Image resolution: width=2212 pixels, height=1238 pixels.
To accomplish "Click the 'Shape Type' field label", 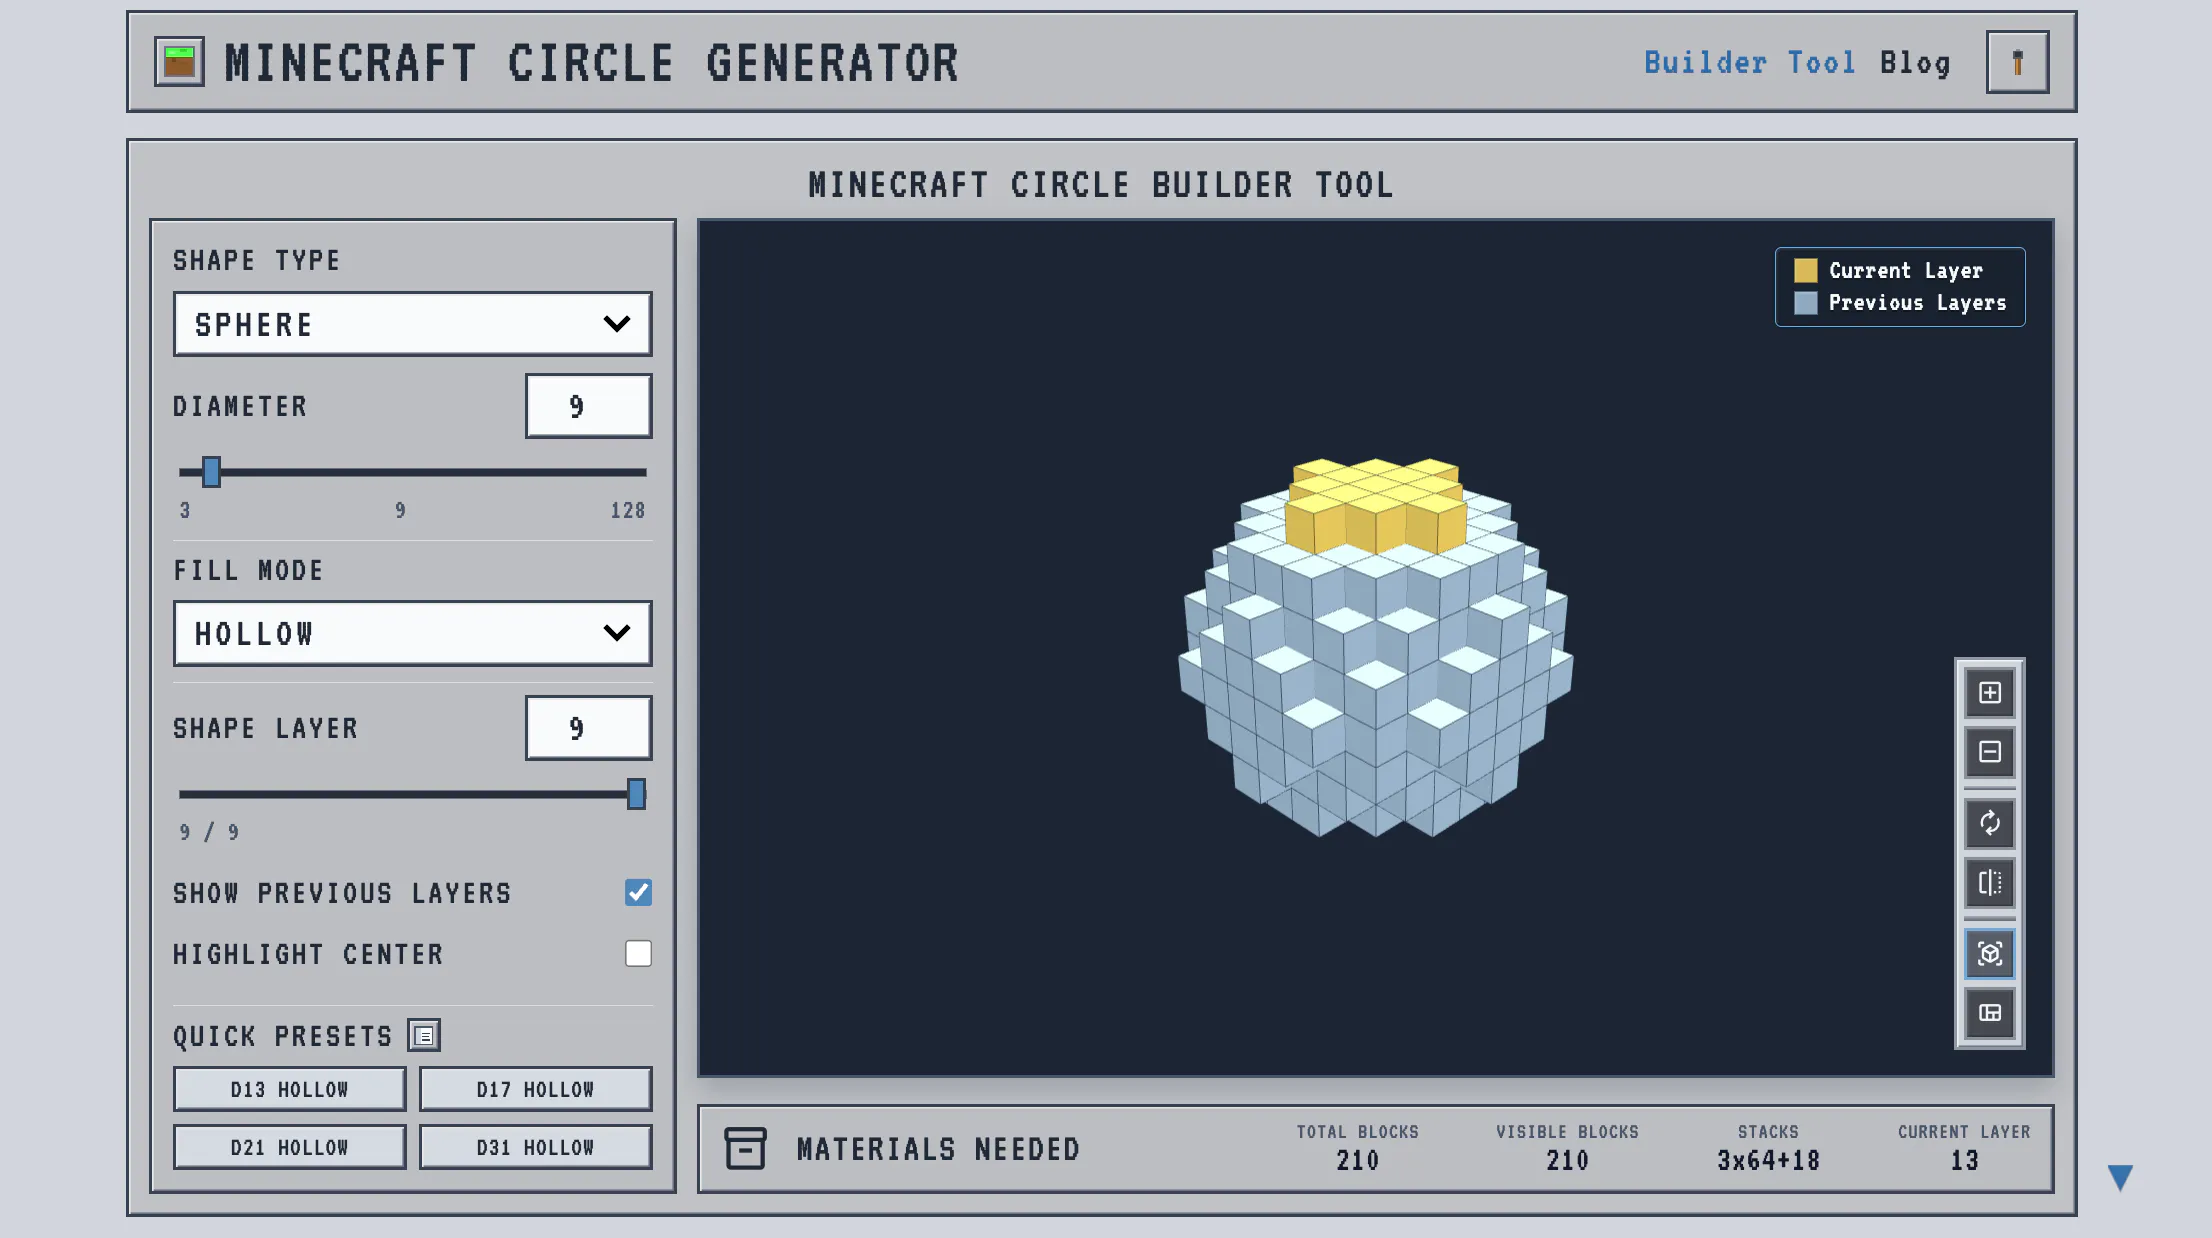I will pyautogui.click(x=257, y=260).
